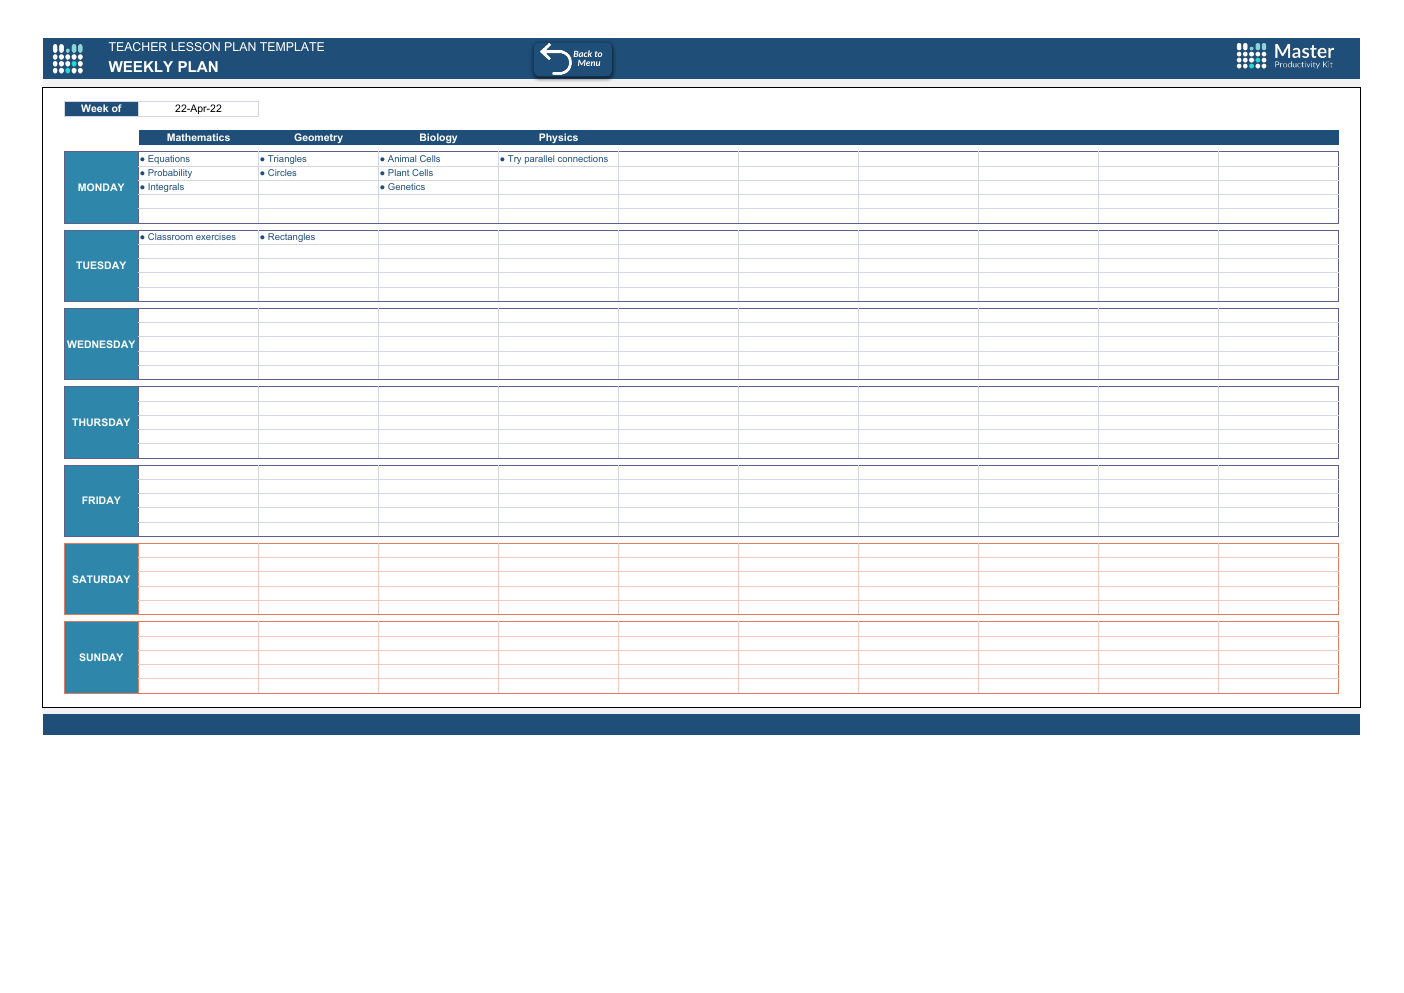Image resolution: width=1404 pixels, height=993 pixels.
Task: Click the TUESDAY day label
Action: [x=101, y=266]
